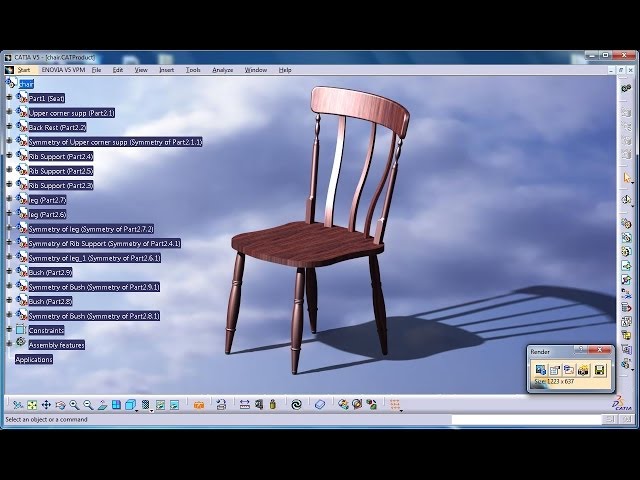The height and width of the screenshot is (480, 640).
Task: Click the 'Size: 1223 x 637' render text
Action: (554, 382)
